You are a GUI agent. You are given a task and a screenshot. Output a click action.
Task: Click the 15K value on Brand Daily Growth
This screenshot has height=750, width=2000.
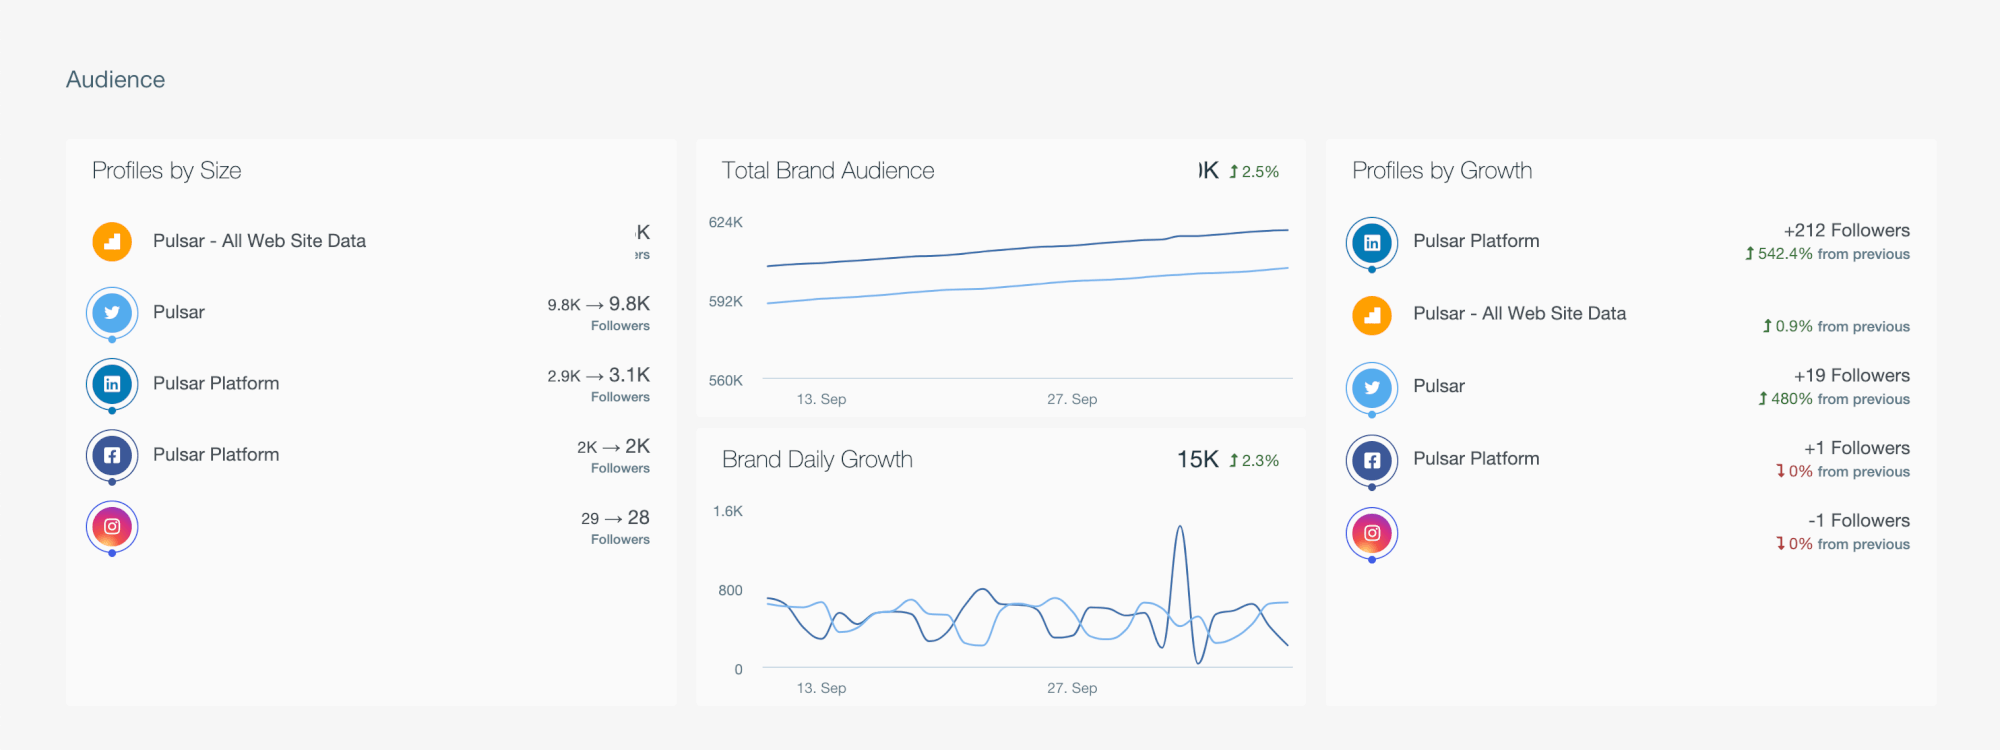click(1197, 460)
